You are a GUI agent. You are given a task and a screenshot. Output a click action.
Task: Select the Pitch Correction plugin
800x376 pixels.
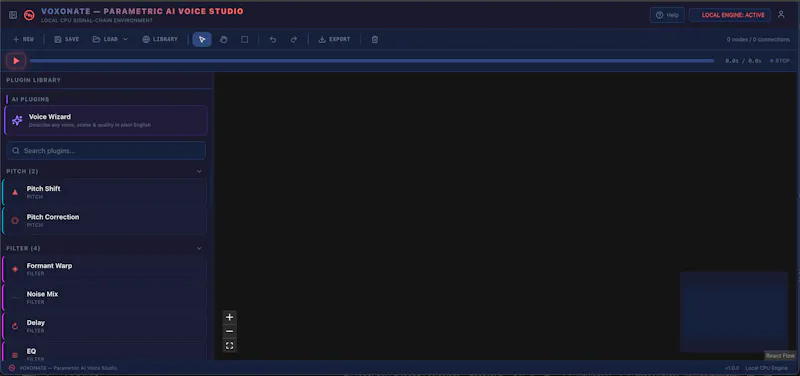click(105, 221)
